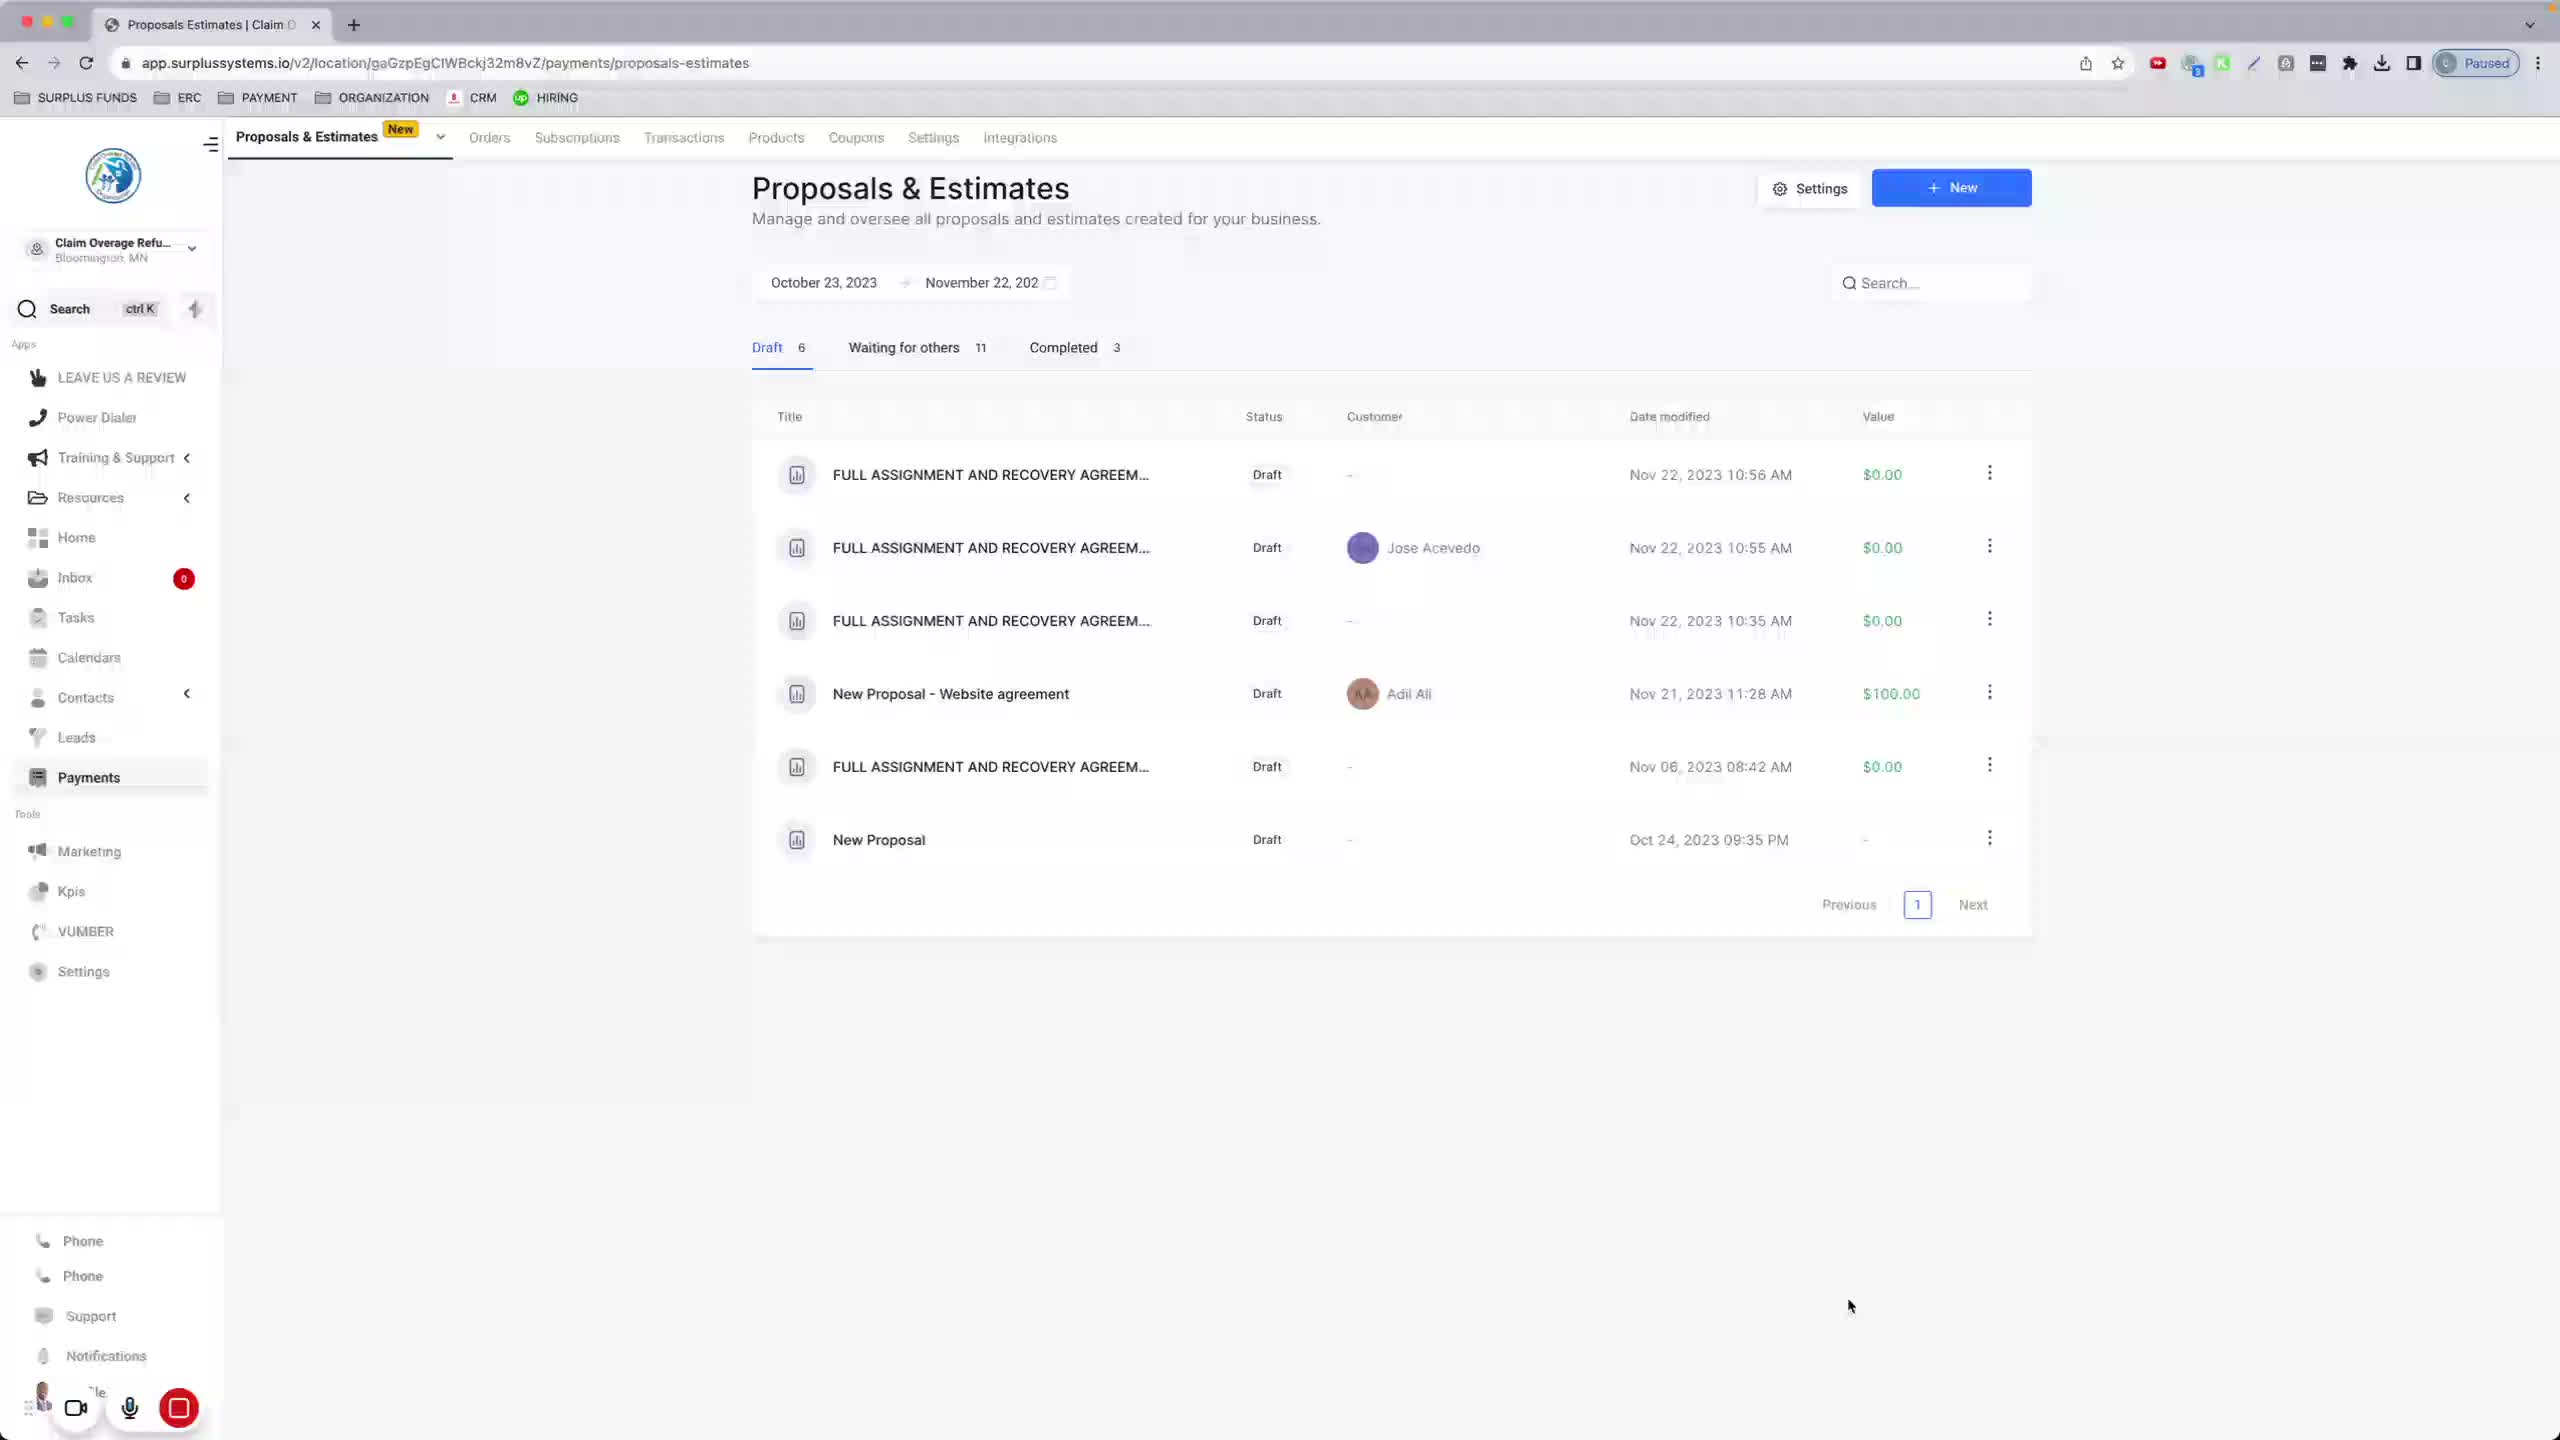Open the Settings button beside New
The width and height of the screenshot is (2560, 1440).
1810,189
